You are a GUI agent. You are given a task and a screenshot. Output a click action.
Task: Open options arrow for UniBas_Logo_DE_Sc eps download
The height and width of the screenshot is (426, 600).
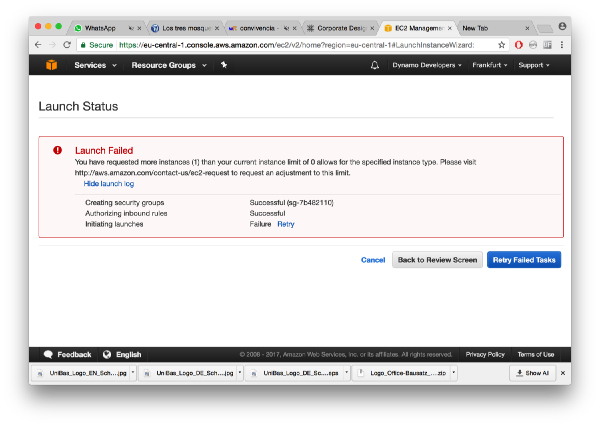click(x=346, y=372)
